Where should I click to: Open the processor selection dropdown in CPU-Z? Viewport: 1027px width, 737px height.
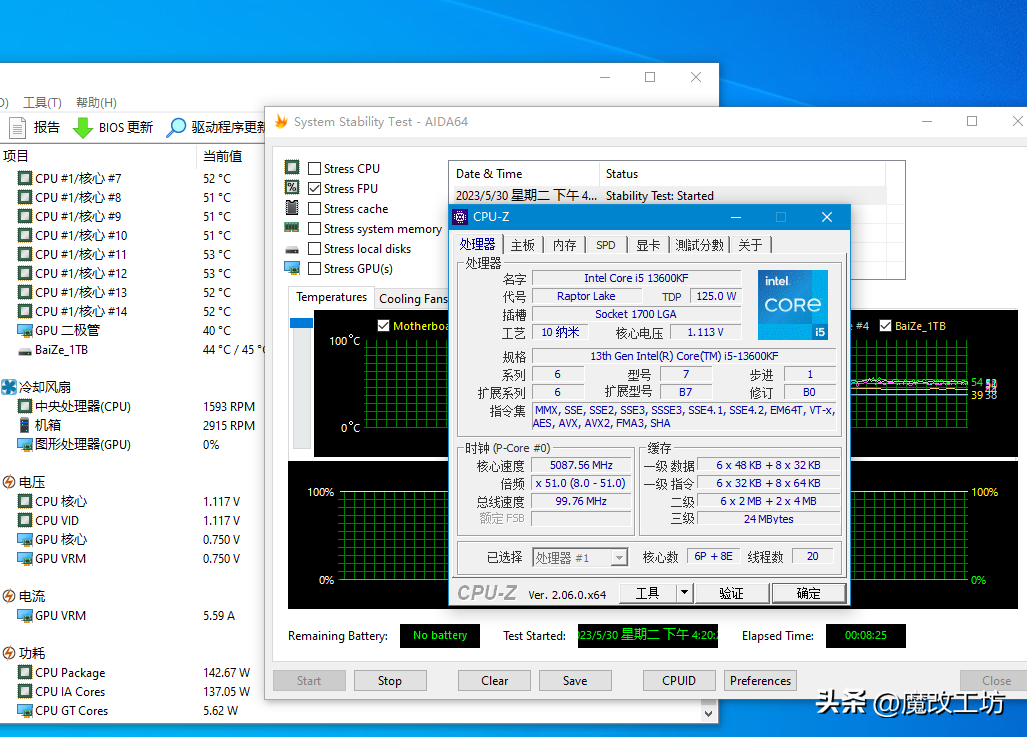pyautogui.click(x=619, y=558)
